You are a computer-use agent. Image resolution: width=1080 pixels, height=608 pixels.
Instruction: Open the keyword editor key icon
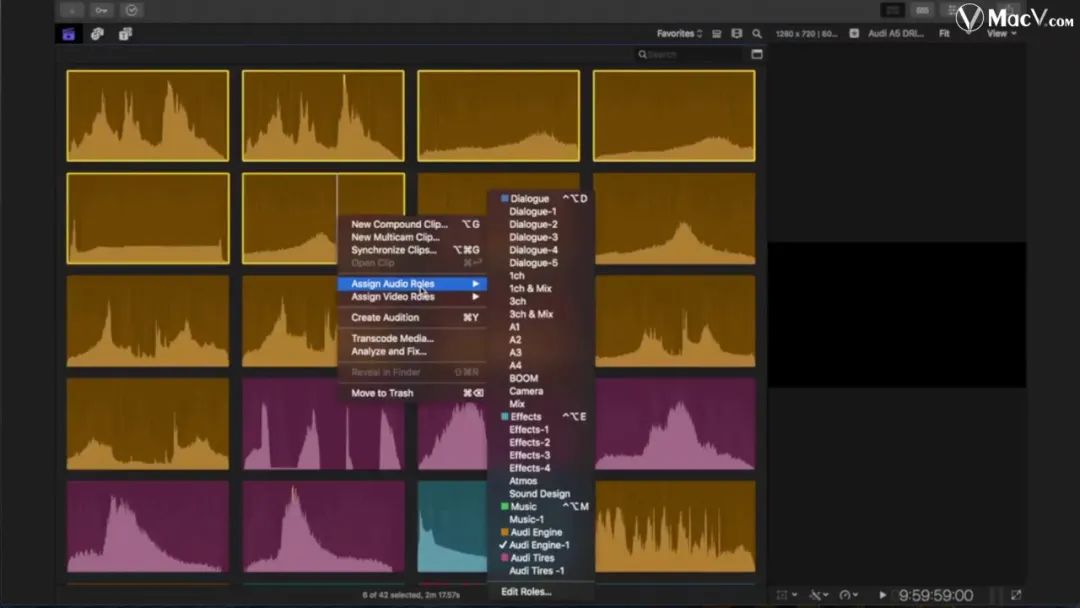point(101,10)
